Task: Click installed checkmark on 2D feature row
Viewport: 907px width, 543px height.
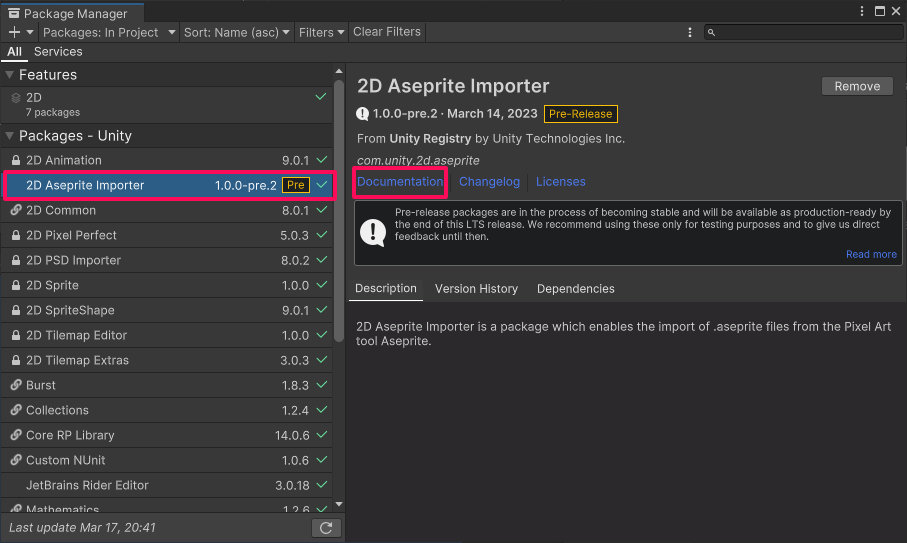Action: click(x=321, y=97)
